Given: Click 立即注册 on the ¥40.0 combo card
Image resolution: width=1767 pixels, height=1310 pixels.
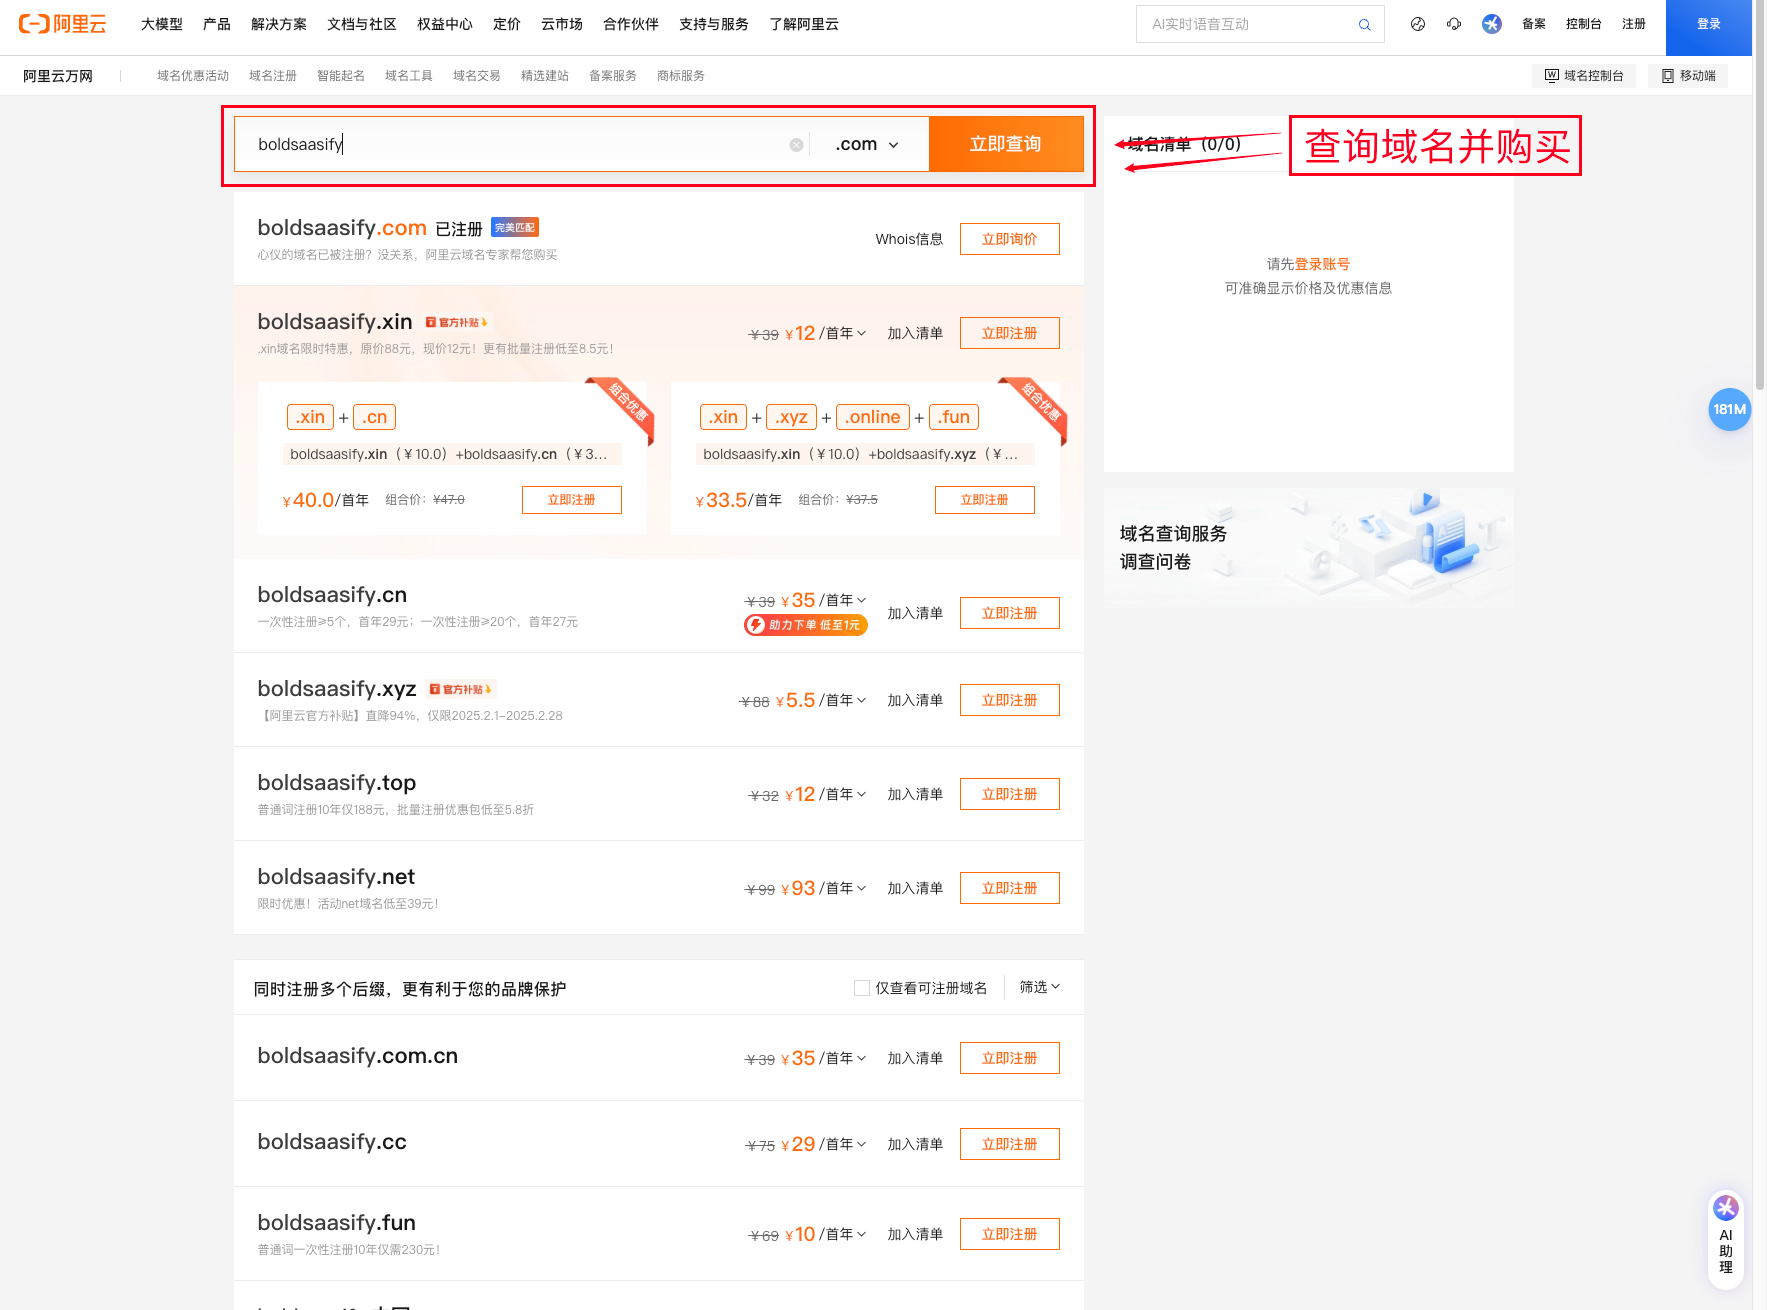Looking at the screenshot, I should pos(572,500).
